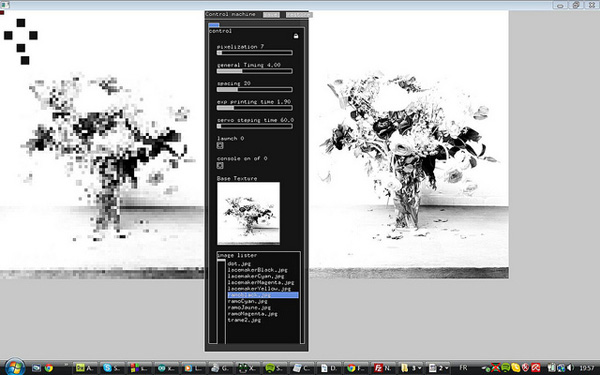Click the pixelization slider track
Viewport: 600px width, 375px height.
pyautogui.click(x=254, y=53)
